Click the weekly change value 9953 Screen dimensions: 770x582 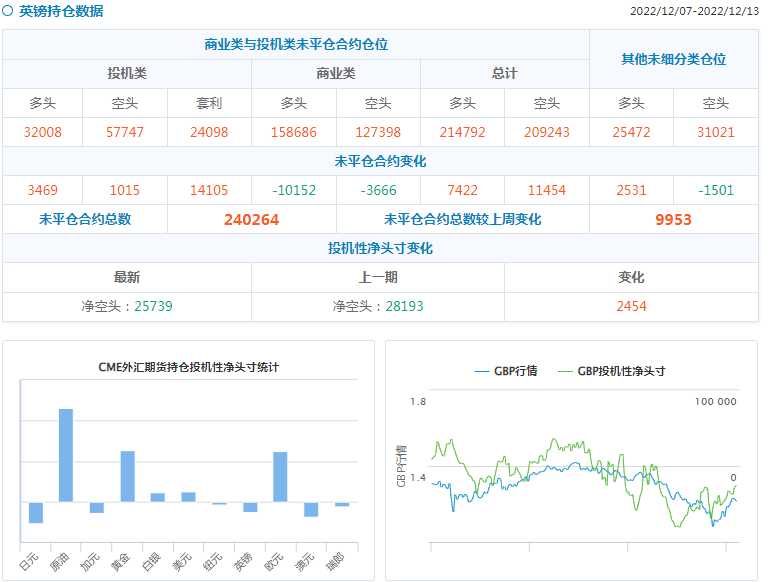pos(673,220)
